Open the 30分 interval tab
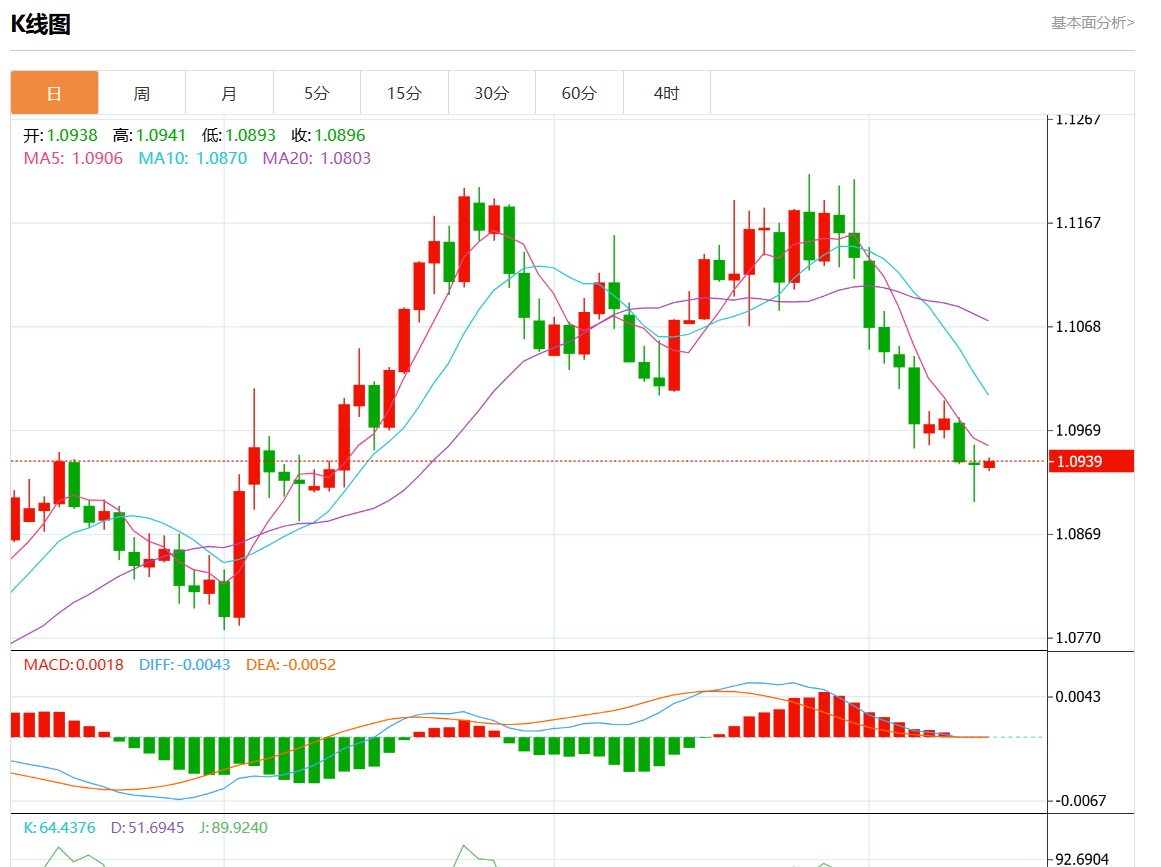Screen dimensions: 1161x867 click(x=491, y=93)
